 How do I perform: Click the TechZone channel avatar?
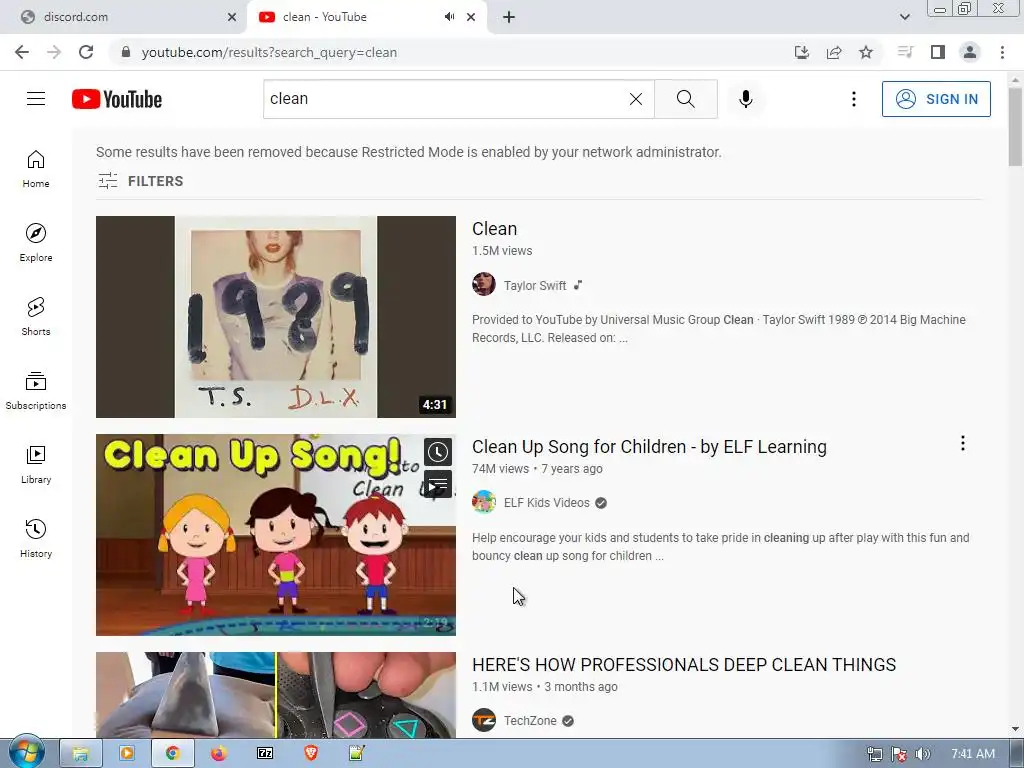tap(484, 720)
